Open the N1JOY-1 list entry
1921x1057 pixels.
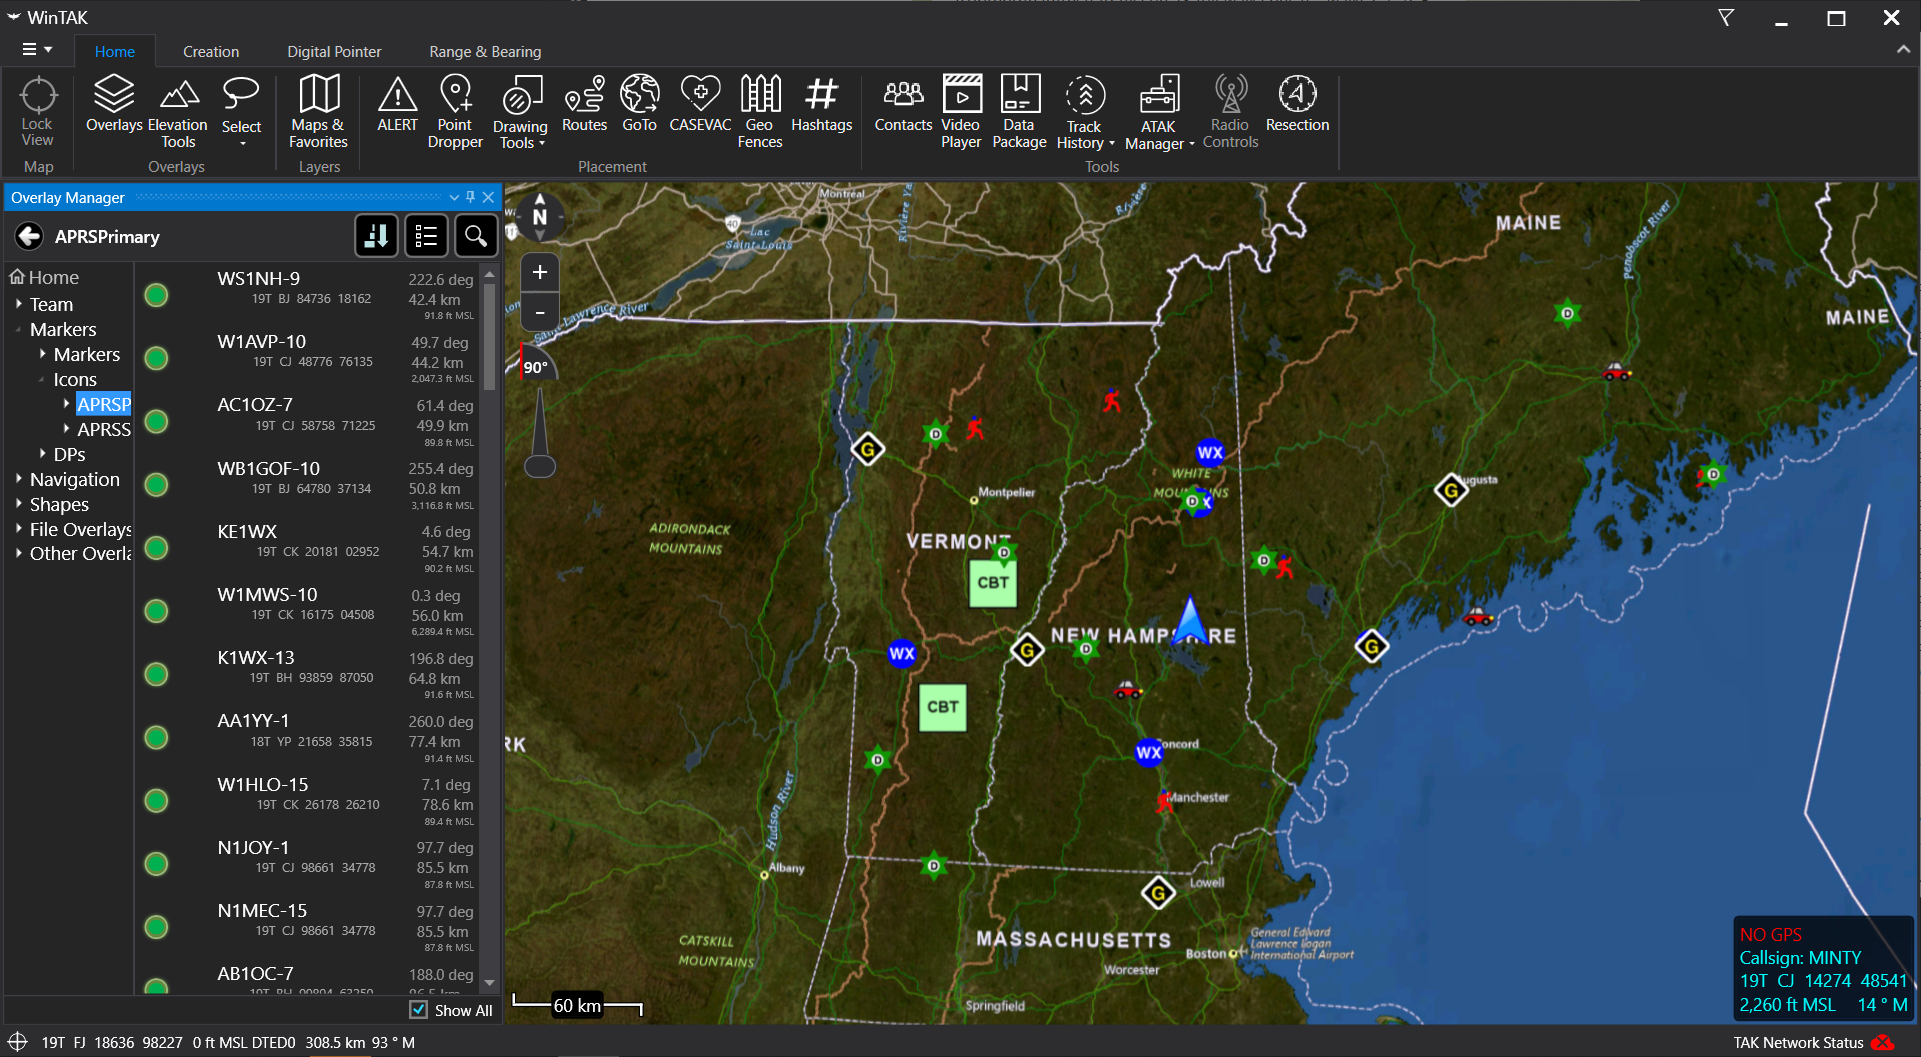[307, 864]
